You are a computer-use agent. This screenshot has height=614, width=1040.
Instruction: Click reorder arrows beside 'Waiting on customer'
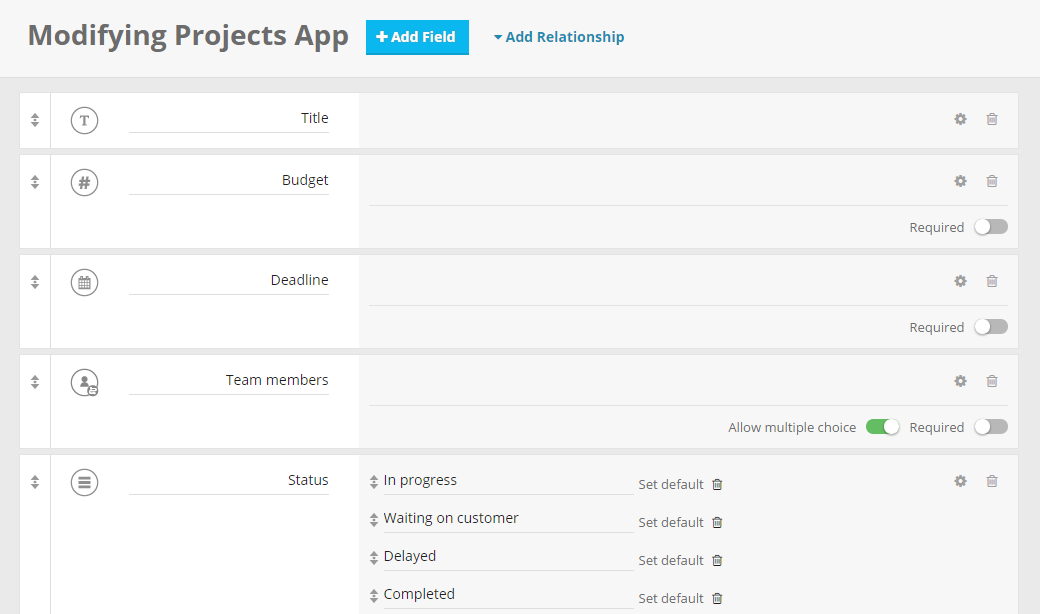[374, 520]
